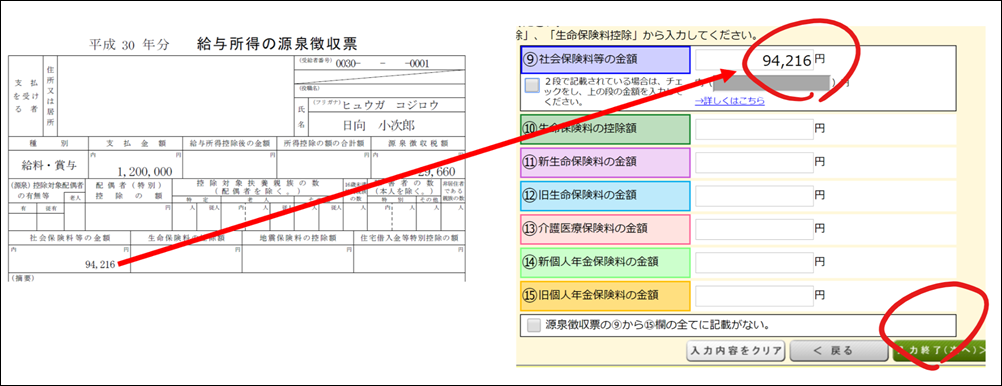Click the 94,216 value on the 源泉徴収票
Screen dimensions: 1002x386
point(100,264)
